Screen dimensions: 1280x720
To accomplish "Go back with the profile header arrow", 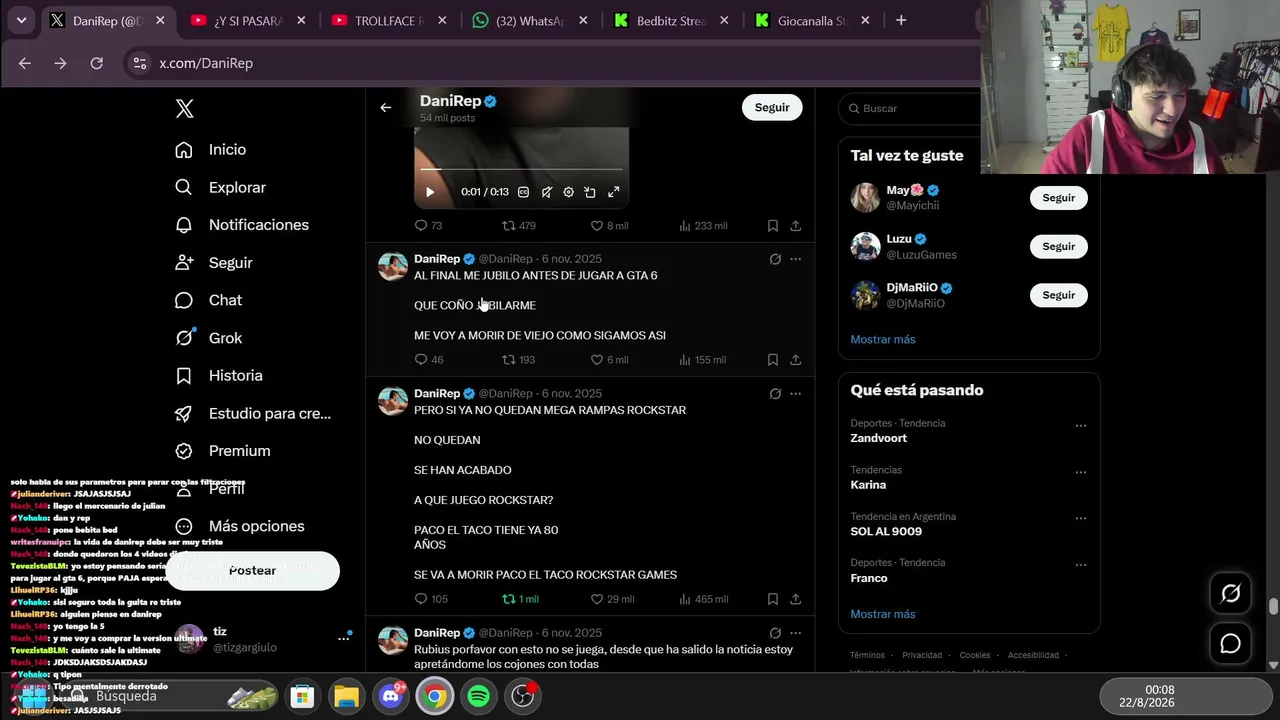I will tap(386, 108).
